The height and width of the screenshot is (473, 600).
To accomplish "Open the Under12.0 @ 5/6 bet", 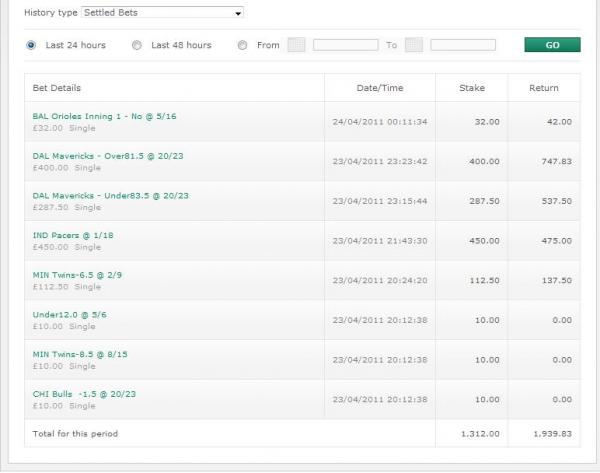I will click(70, 314).
